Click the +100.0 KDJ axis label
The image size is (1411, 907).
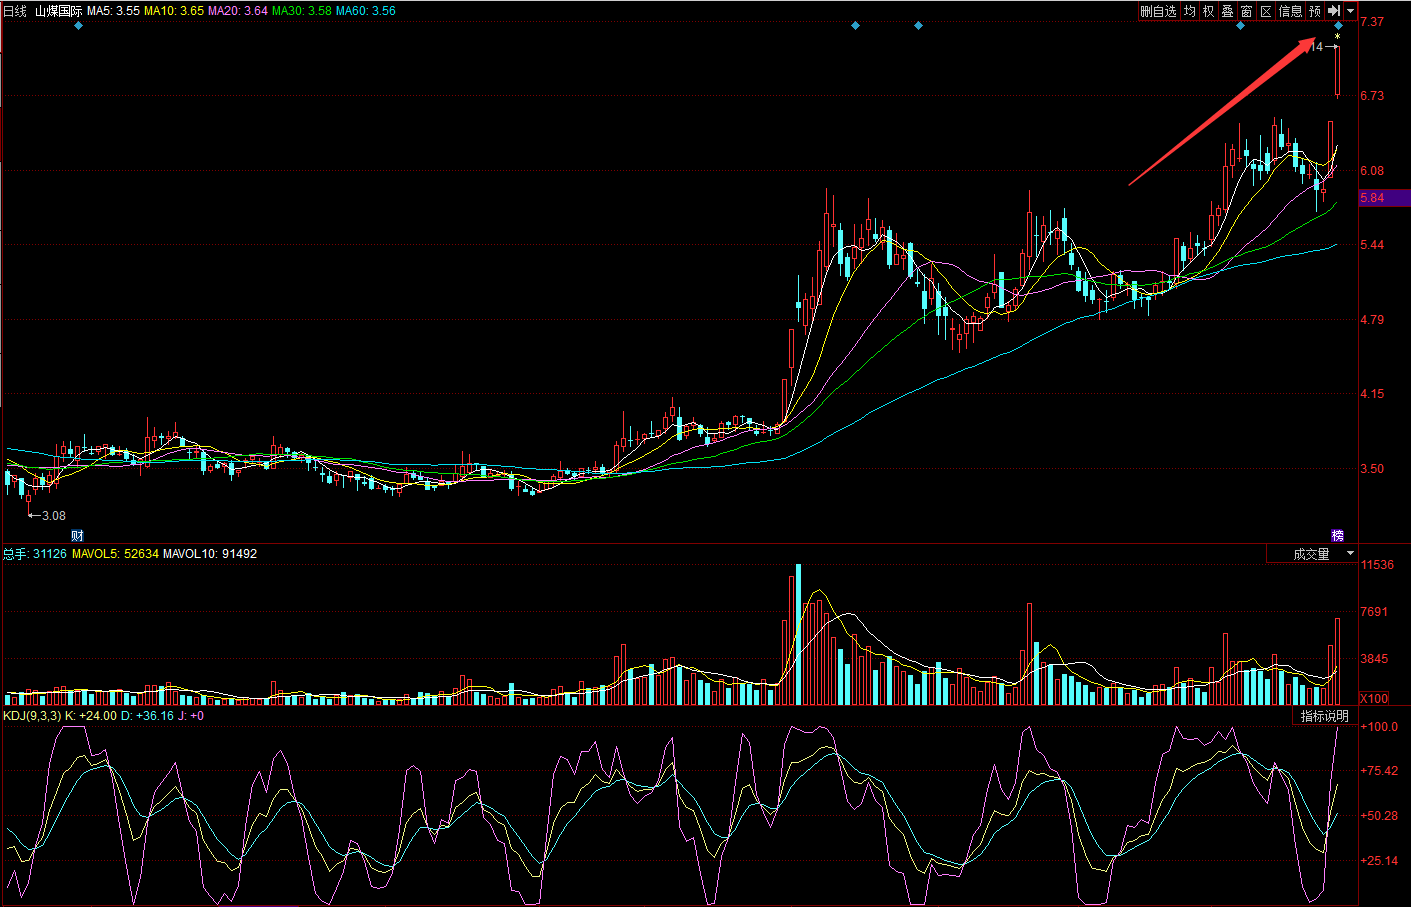(1380, 727)
